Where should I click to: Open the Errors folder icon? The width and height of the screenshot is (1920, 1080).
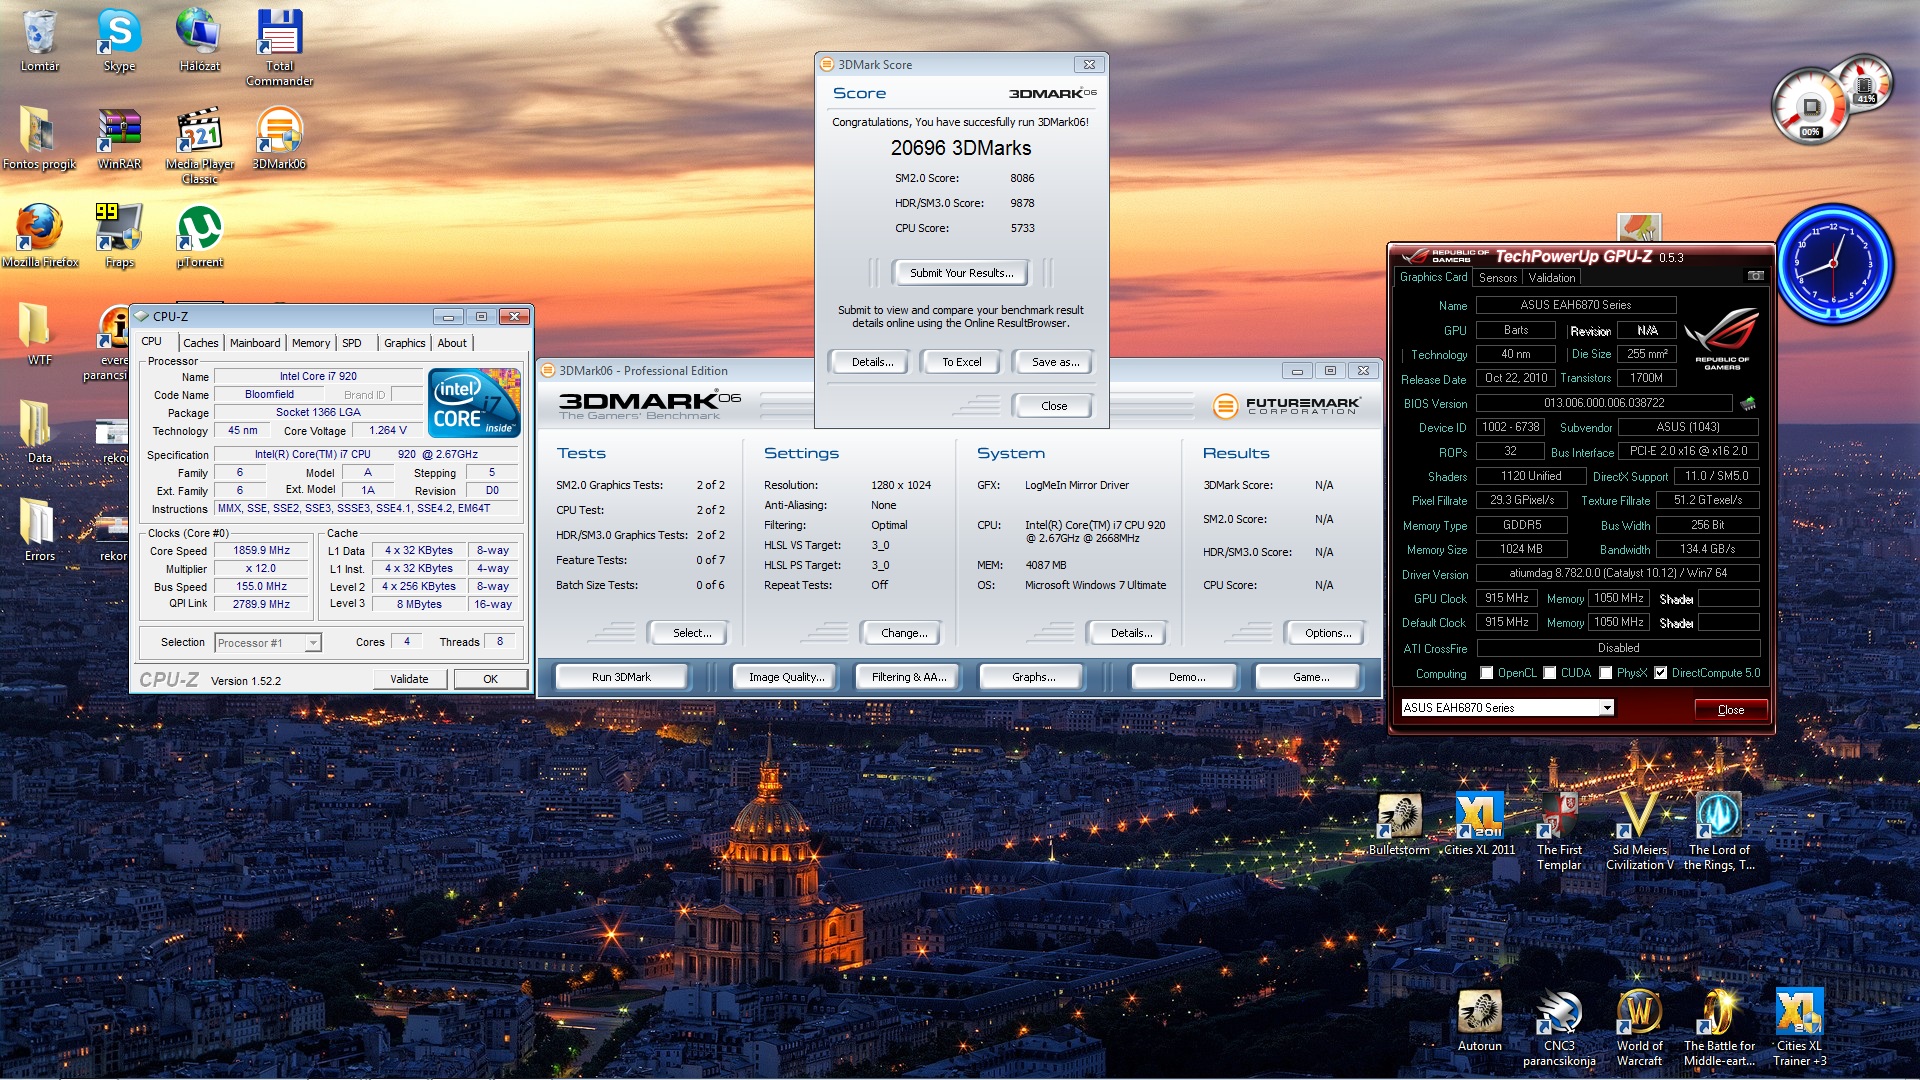tap(40, 530)
